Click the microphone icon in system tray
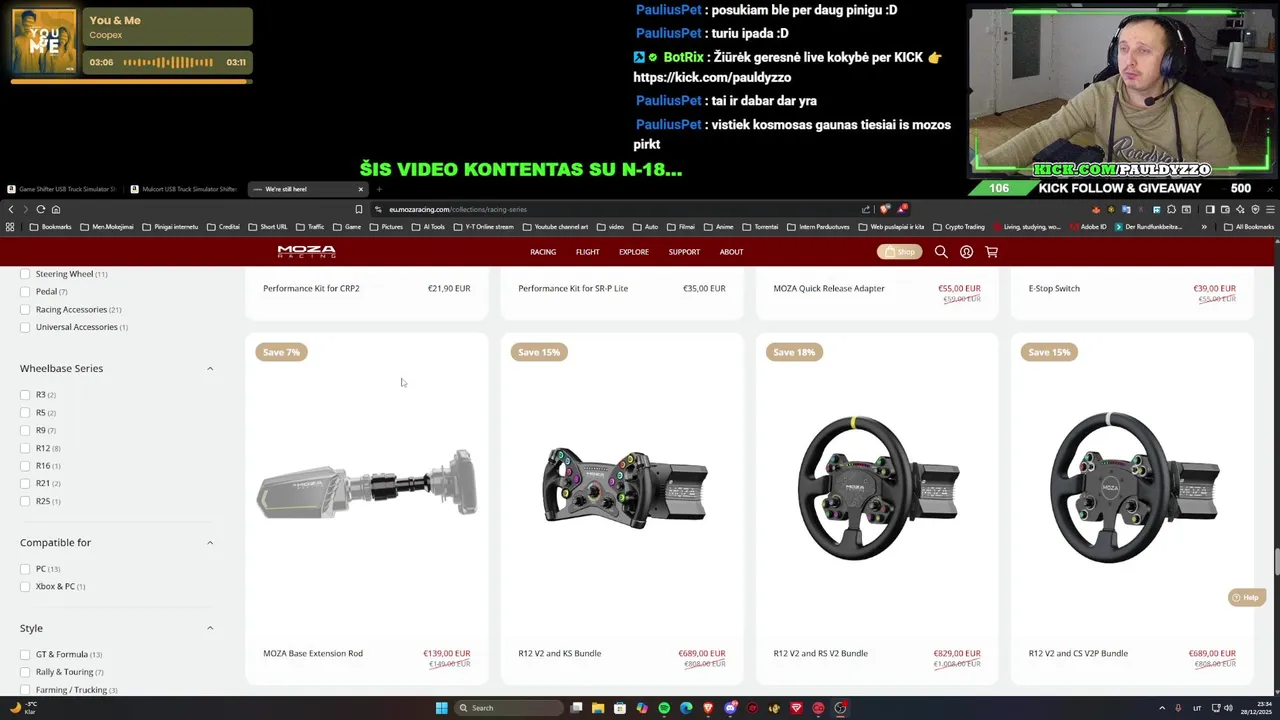Image resolution: width=1280 pixels, height=720 pixels. click(x=1178, y=708)
